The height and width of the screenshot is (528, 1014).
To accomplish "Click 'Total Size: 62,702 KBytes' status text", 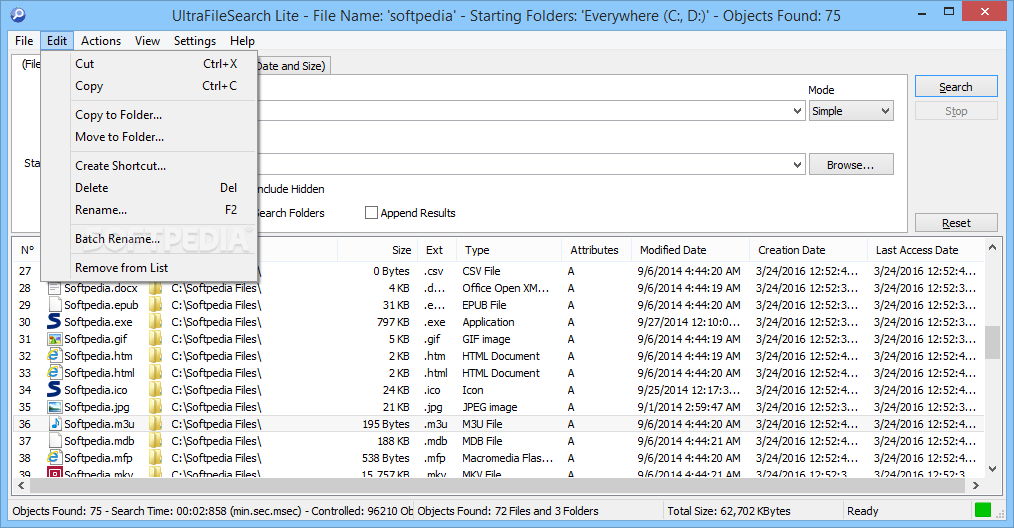I will pyautogui.click(x=729, y=511).
